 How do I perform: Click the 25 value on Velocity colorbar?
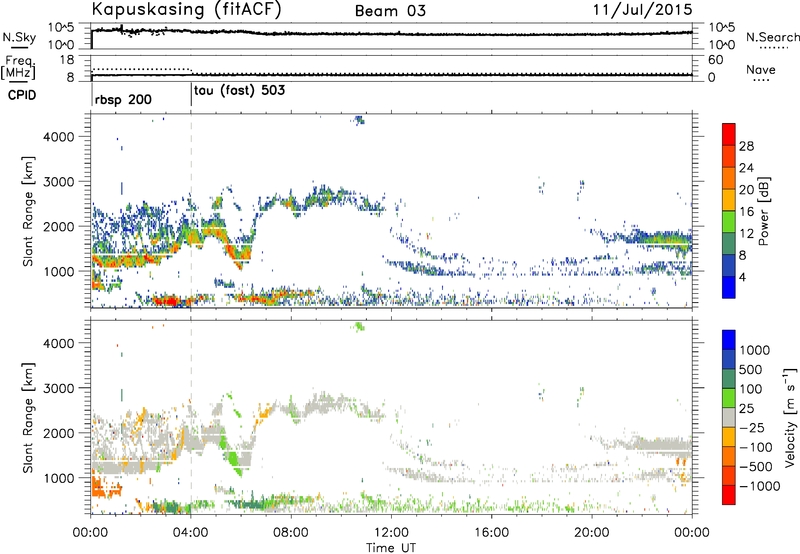click(x=746, y=408)
